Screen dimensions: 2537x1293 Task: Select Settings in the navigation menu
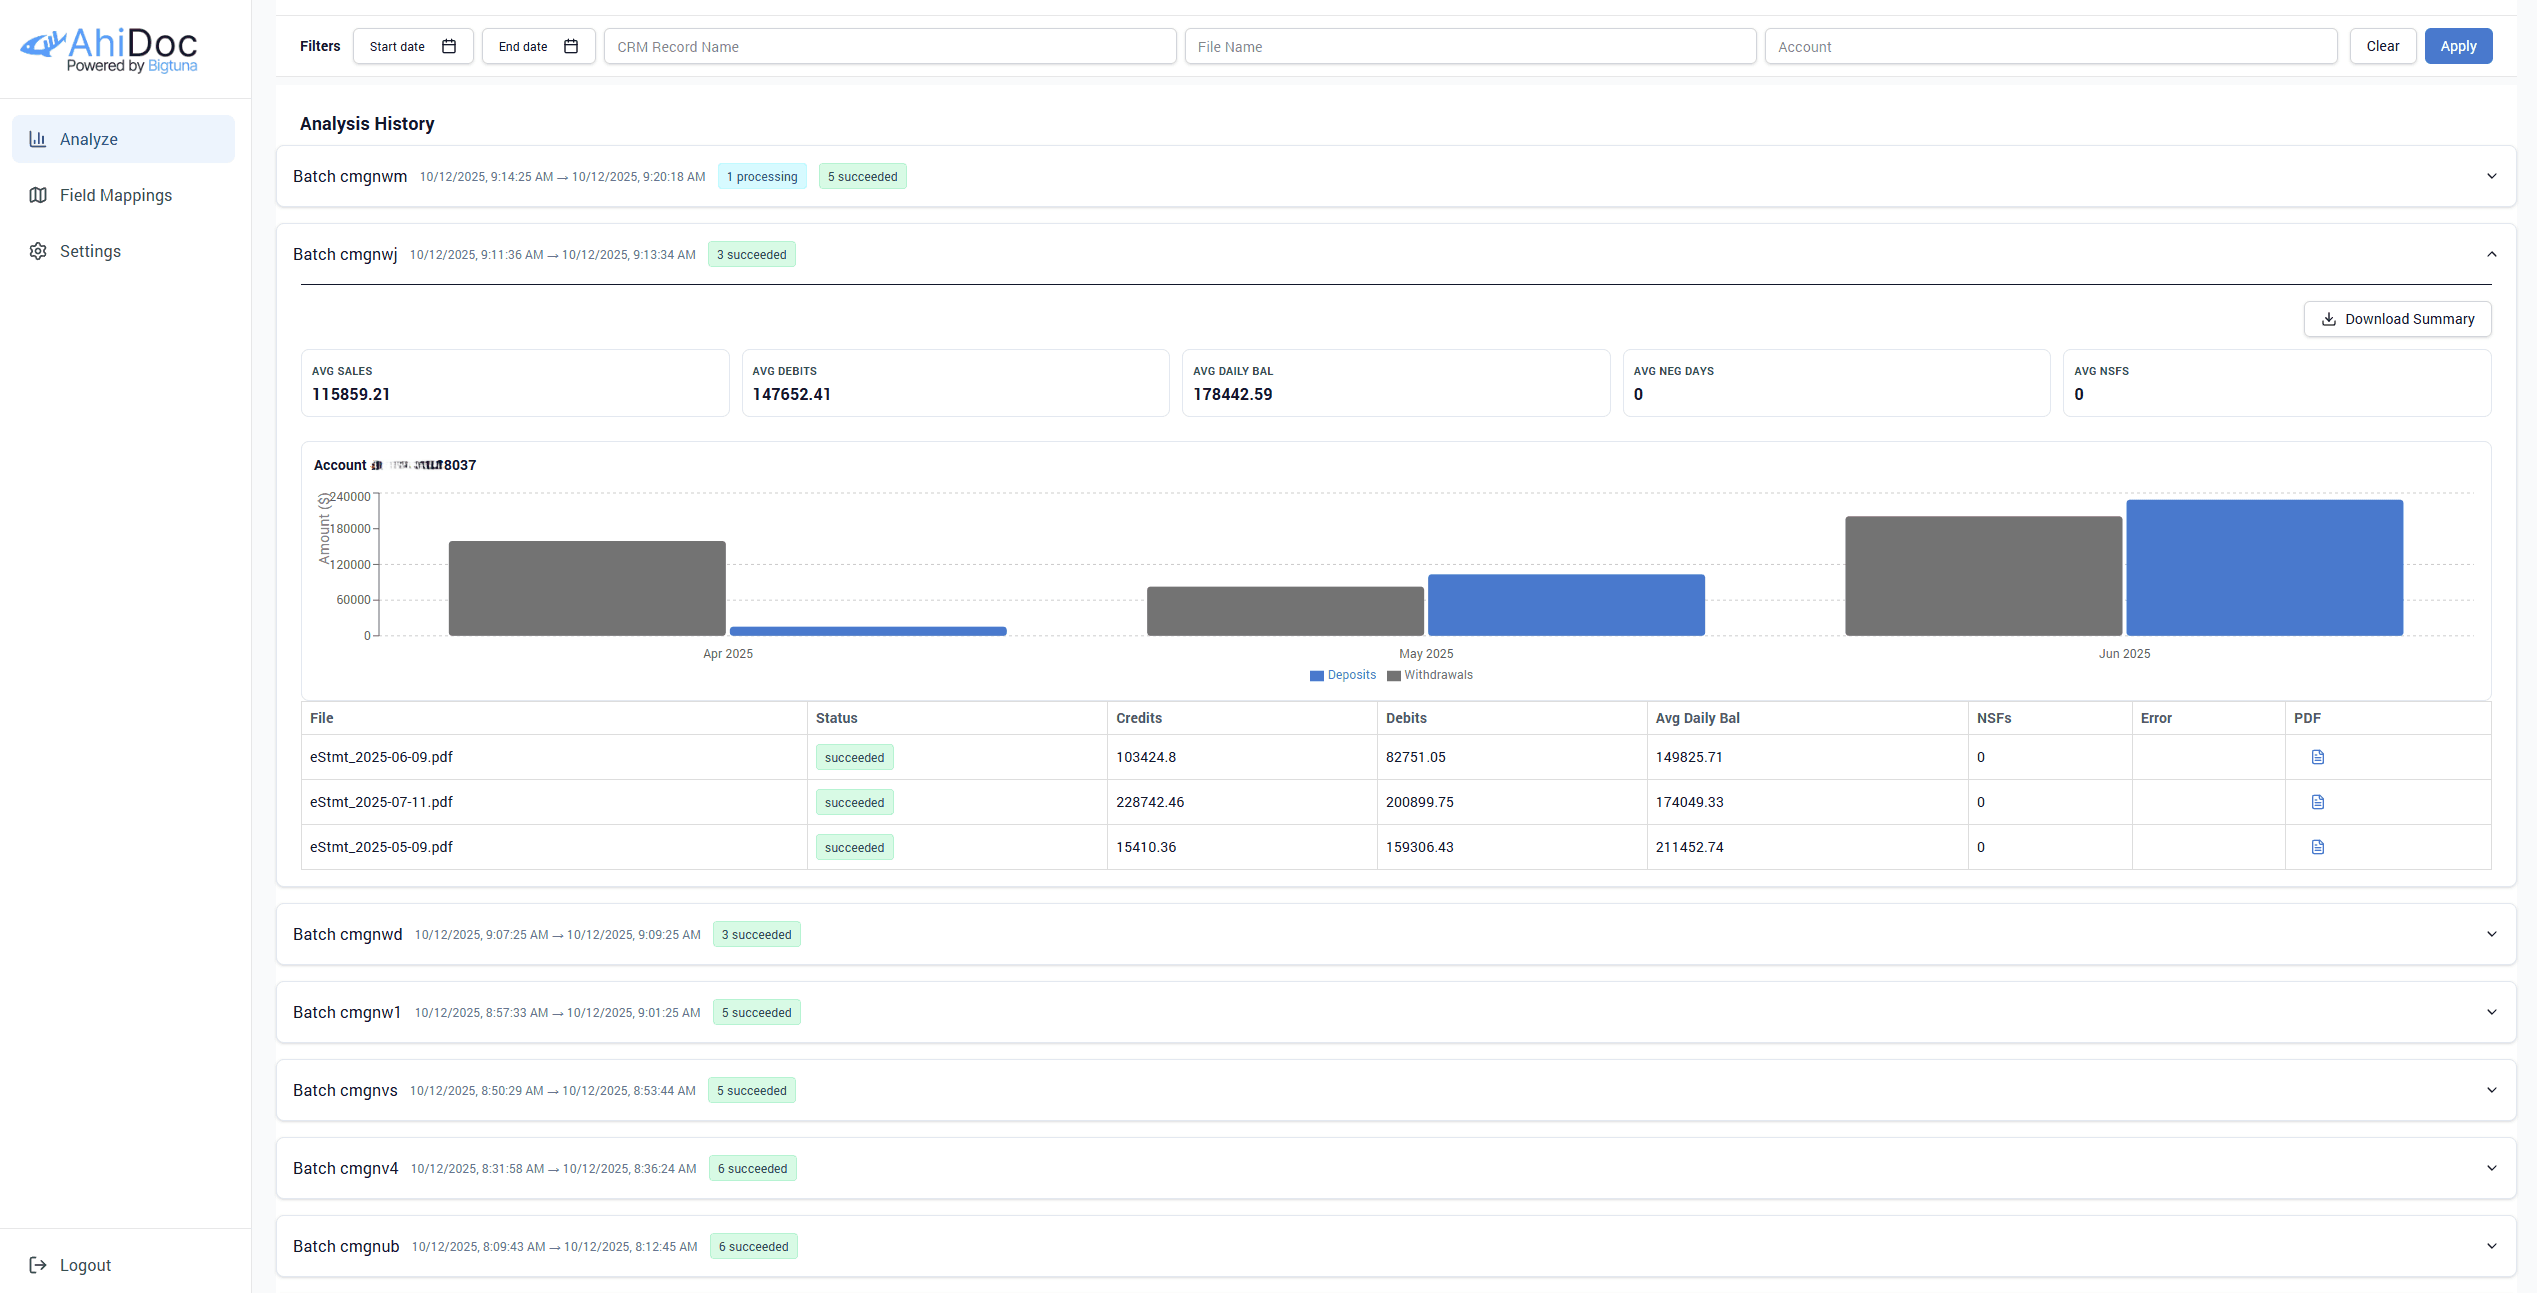pyautogui.click(x=90, y=251)
